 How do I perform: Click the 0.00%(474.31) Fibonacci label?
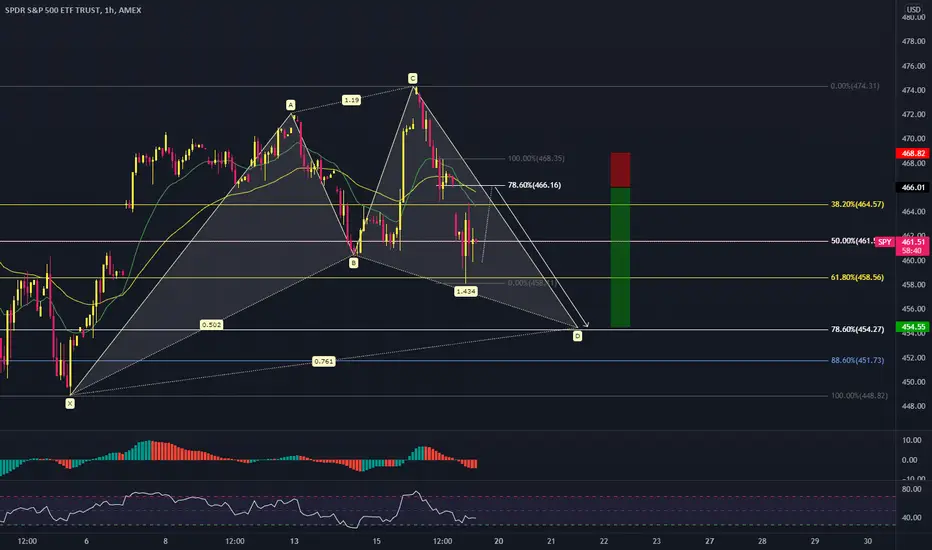(x=855, y=86)
